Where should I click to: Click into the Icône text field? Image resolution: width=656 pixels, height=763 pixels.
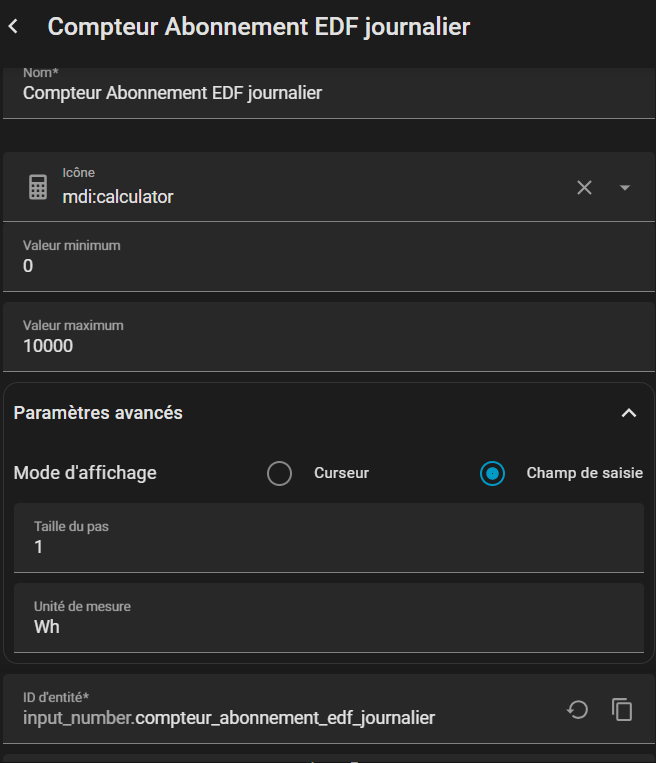click(300, 197)
